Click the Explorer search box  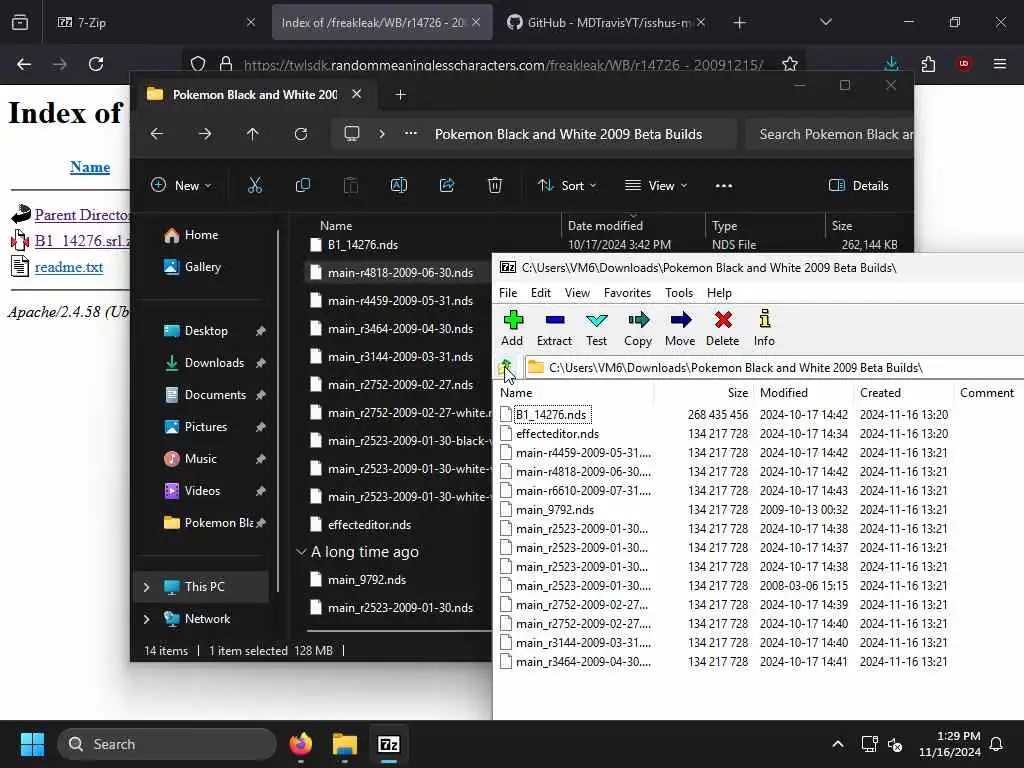[x=830, y=134]
